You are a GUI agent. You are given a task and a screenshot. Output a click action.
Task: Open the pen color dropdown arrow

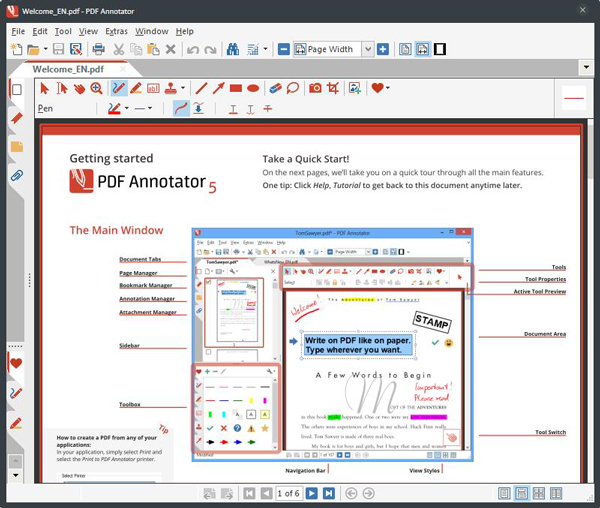click(127, 108)
